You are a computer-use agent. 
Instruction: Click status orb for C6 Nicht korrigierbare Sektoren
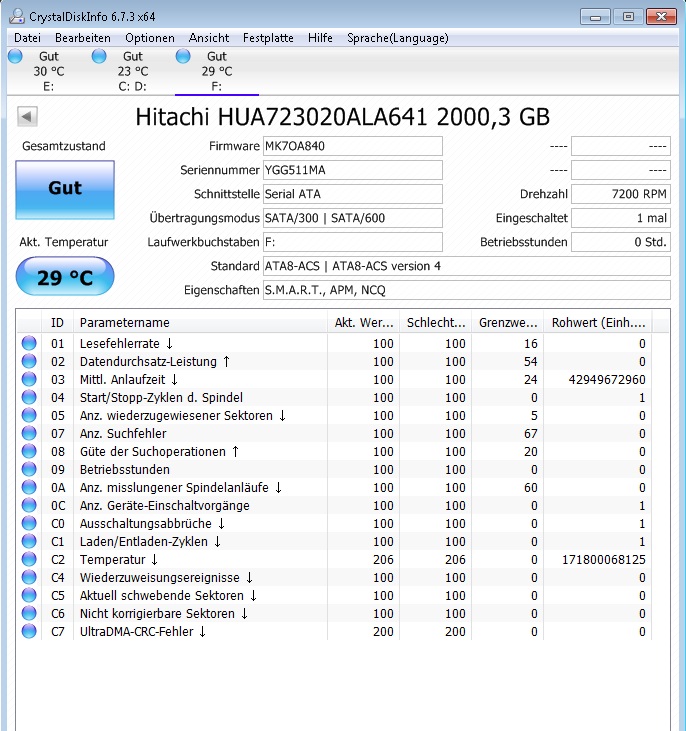point(29,613)
